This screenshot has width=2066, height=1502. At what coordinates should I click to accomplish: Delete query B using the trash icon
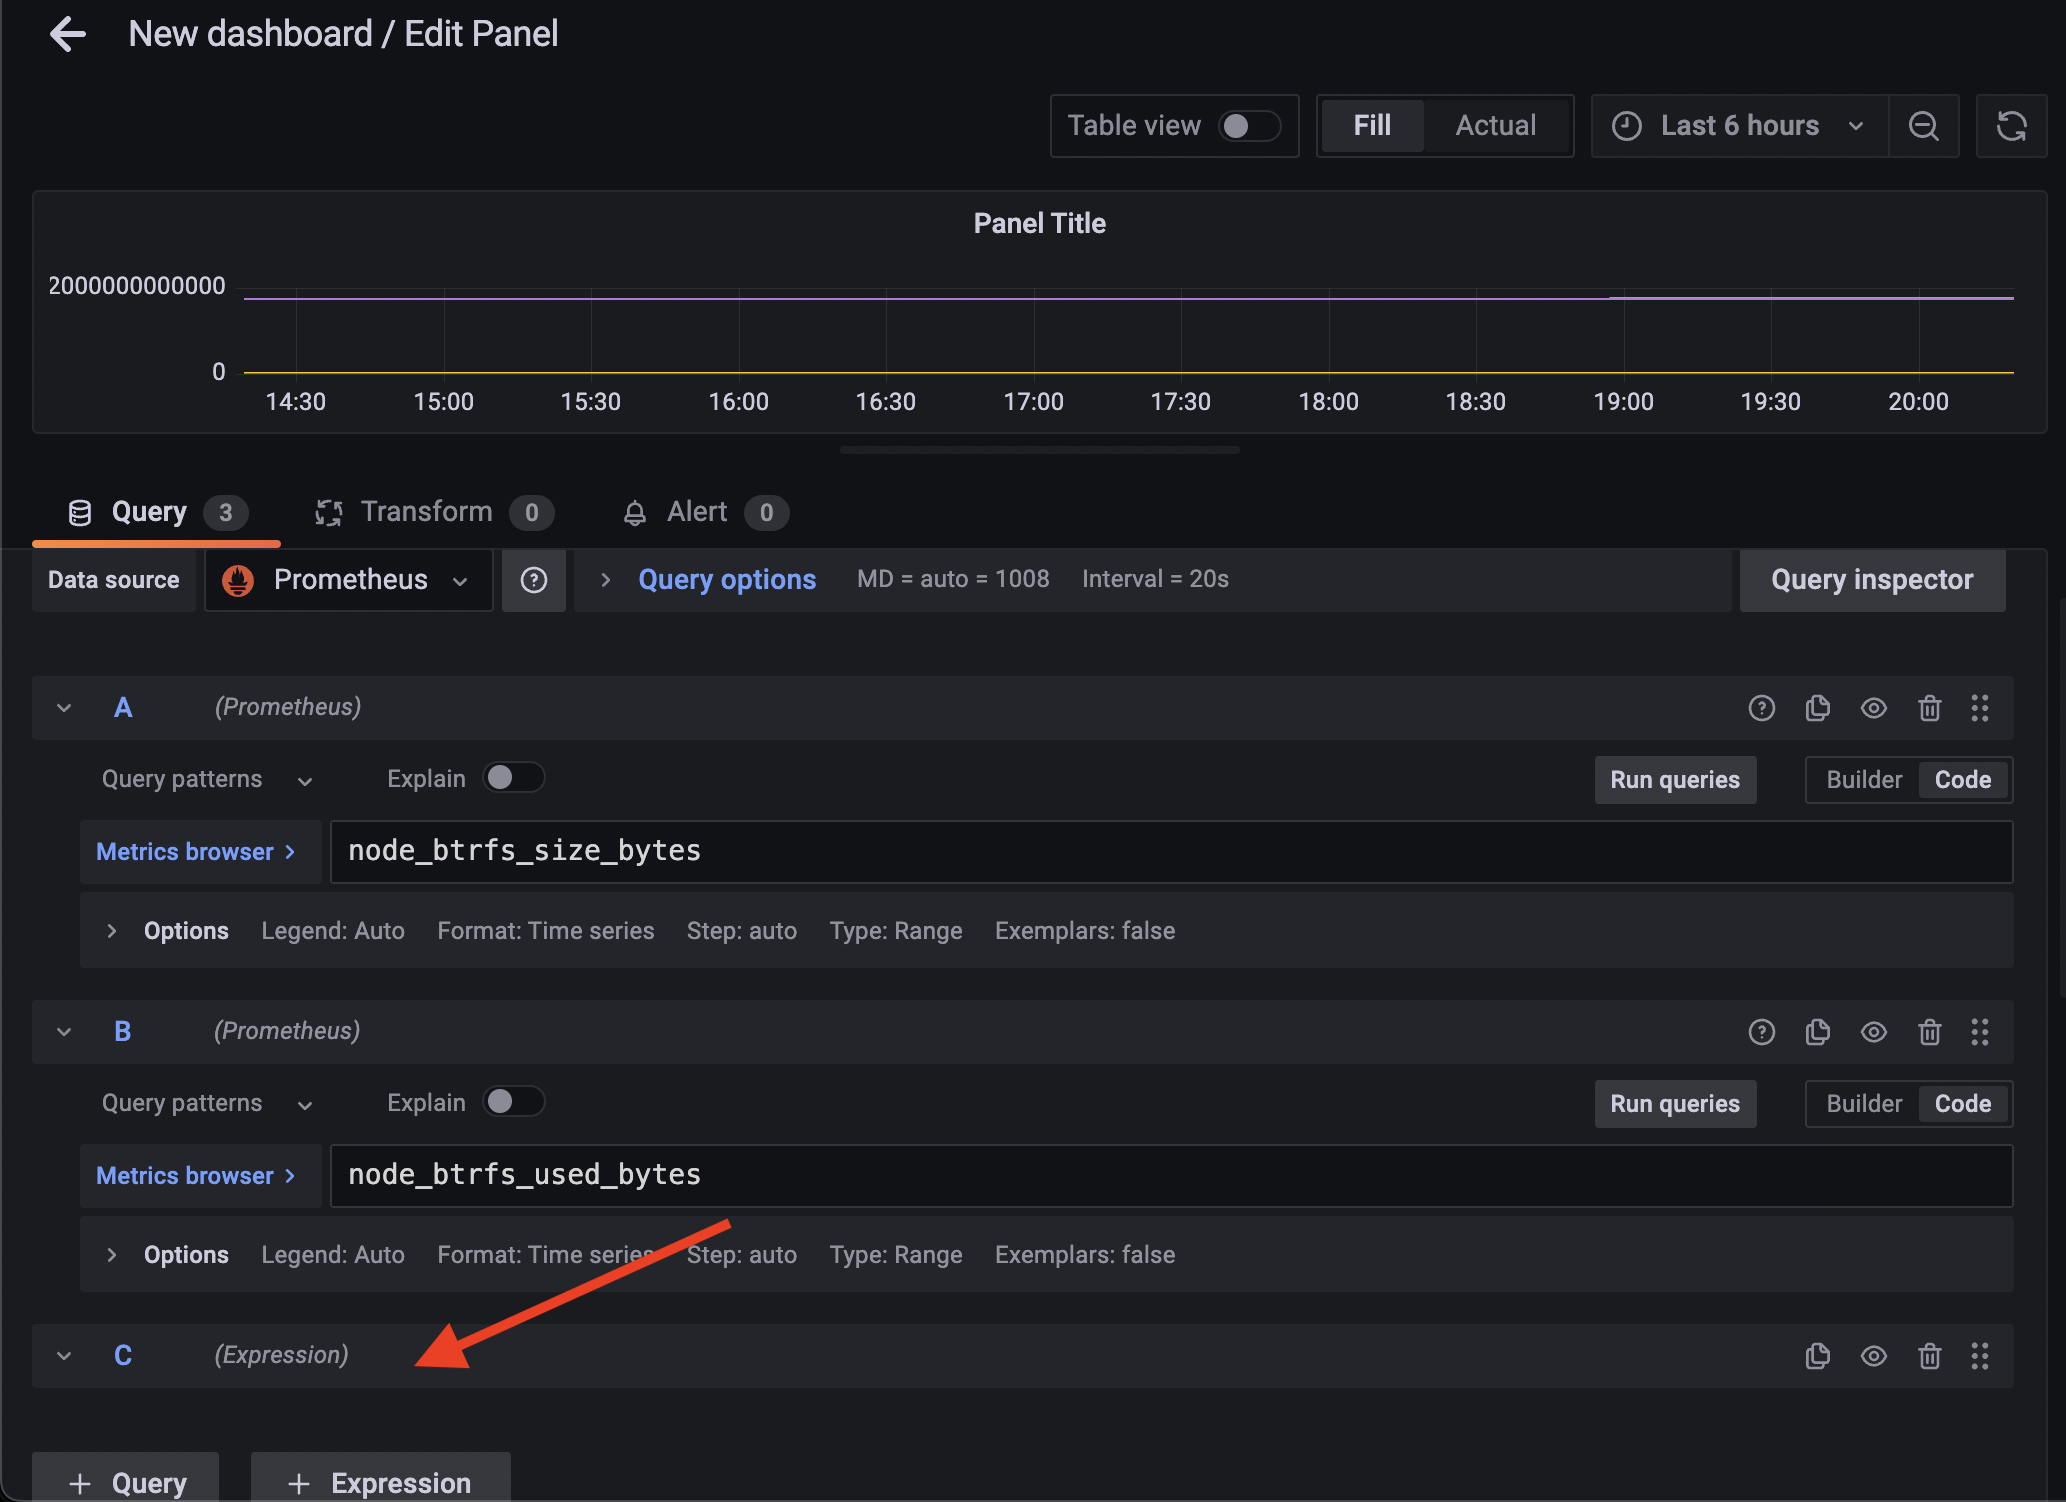tap(1930, 1031)
